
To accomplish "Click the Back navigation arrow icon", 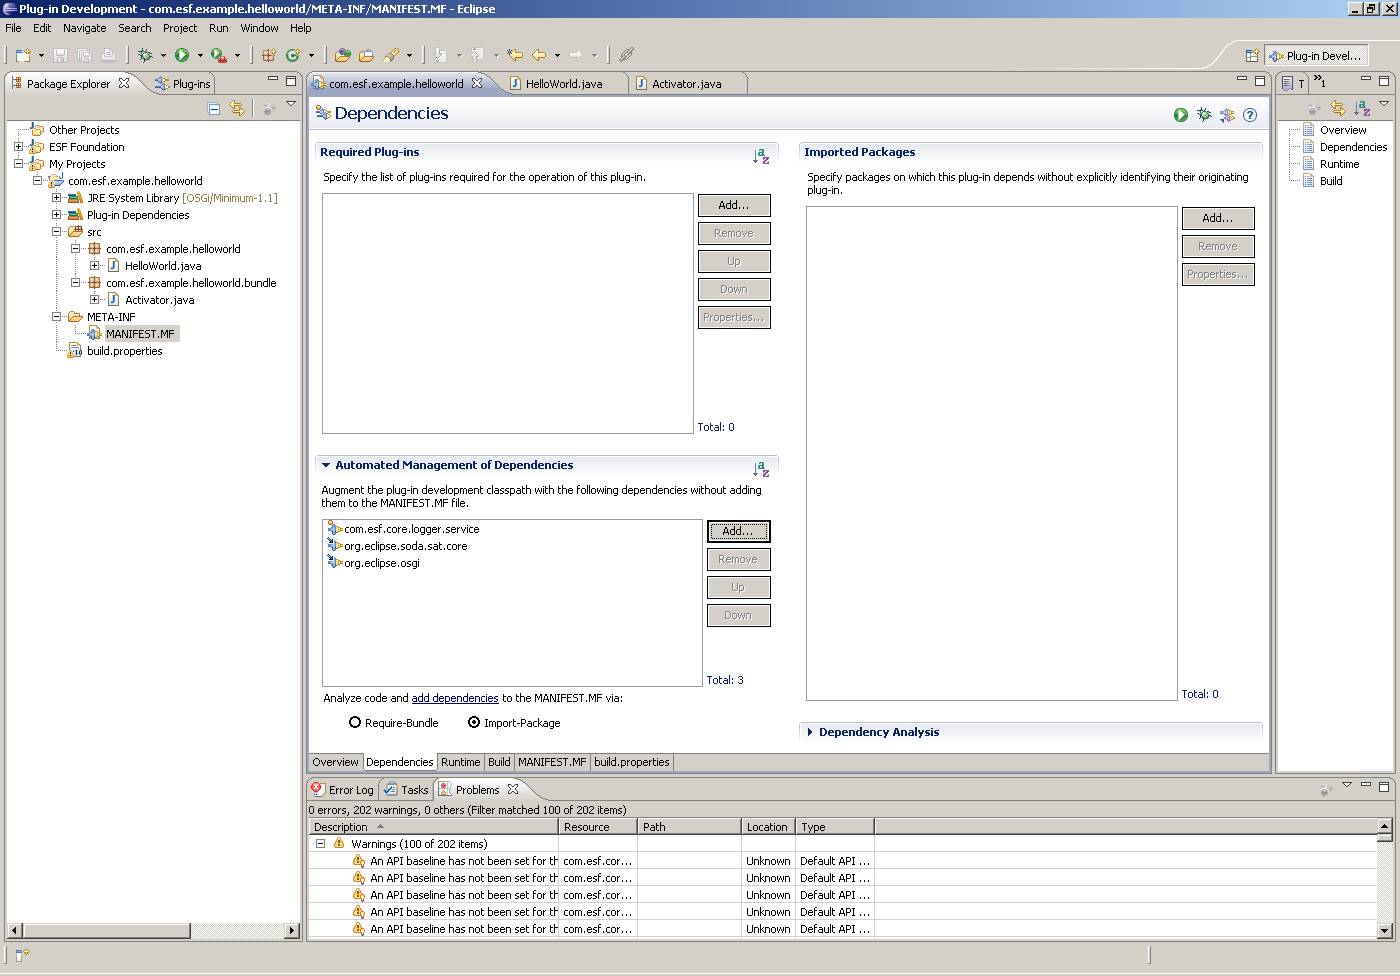I will pos(539,55).
